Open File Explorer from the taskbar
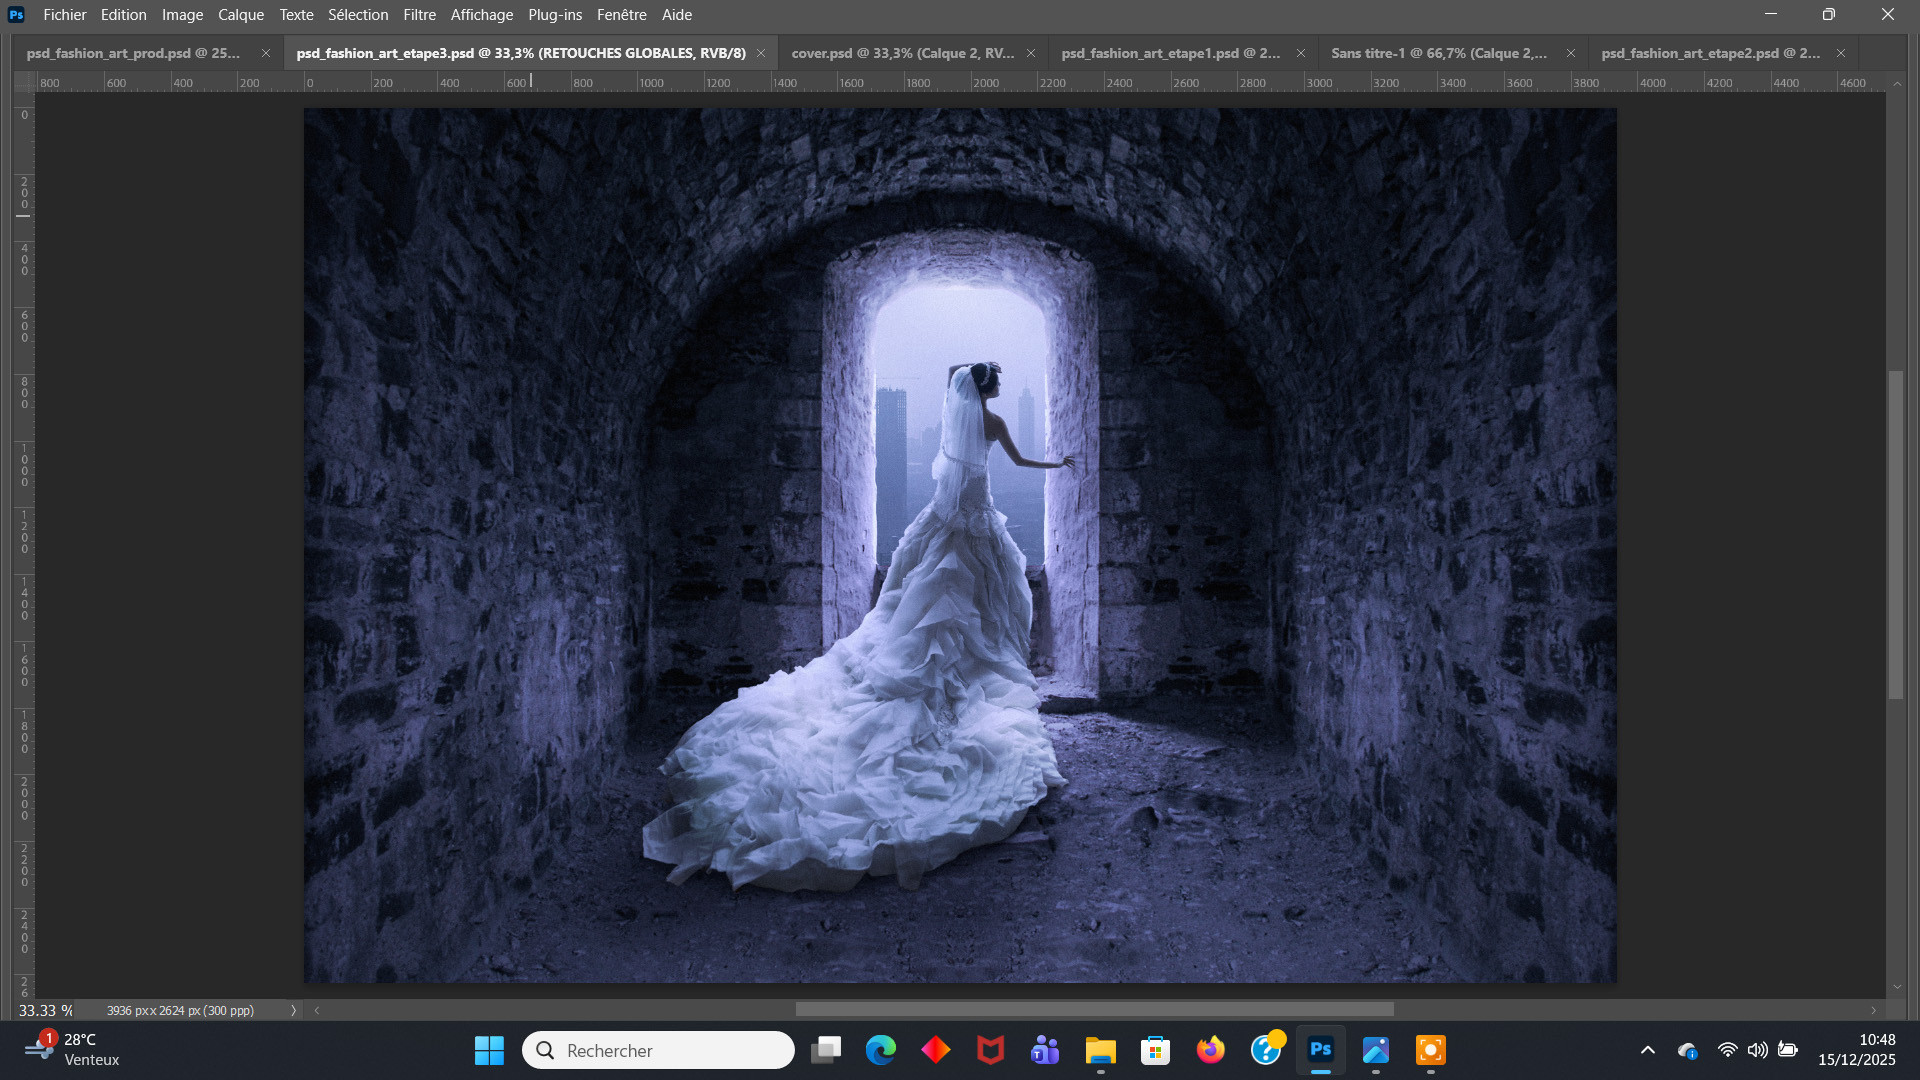 [1100, 1050]
